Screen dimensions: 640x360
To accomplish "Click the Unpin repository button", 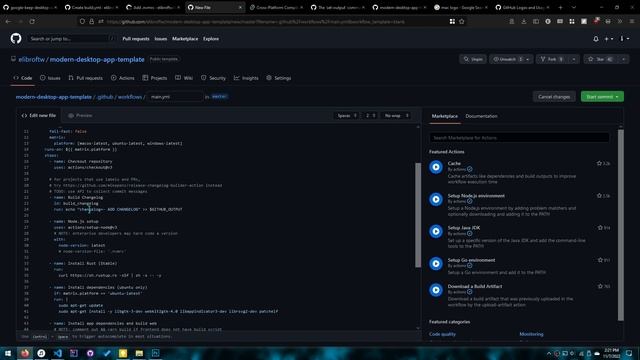I will 473,59.
